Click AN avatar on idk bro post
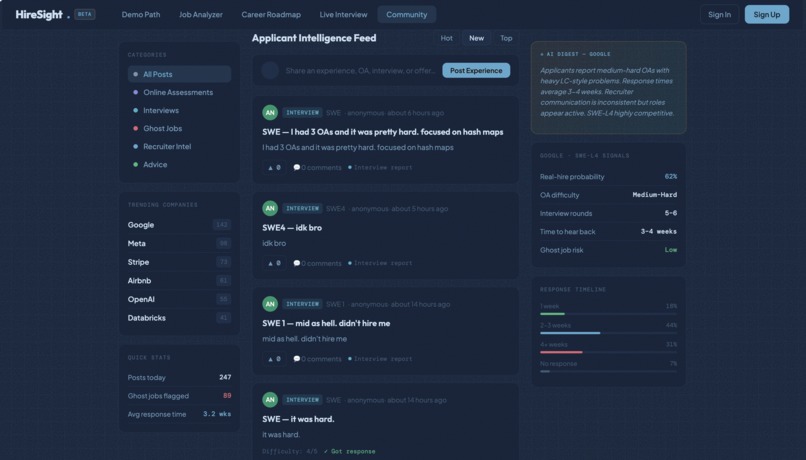The width and height of the screenshot is (806, 460). coord(270,208)
